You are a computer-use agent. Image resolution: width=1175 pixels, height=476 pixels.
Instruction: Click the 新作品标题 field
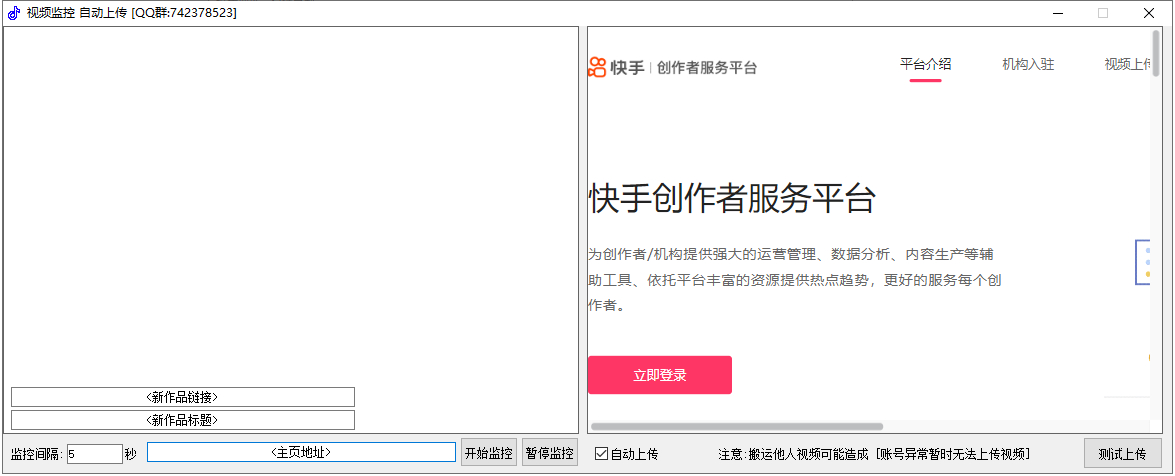point(183,420)
